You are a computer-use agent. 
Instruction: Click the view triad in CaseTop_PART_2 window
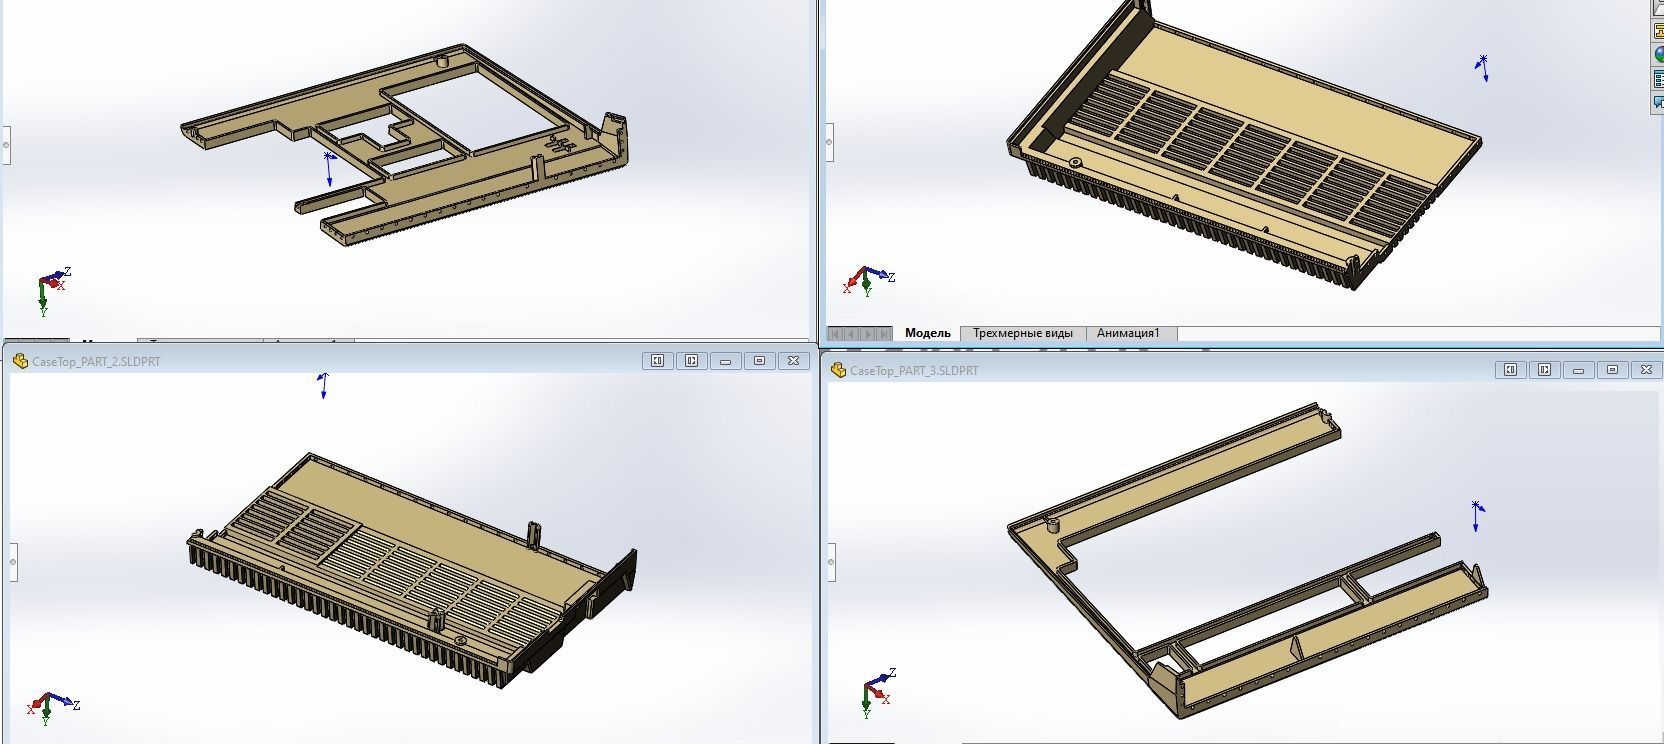point(53,703)
